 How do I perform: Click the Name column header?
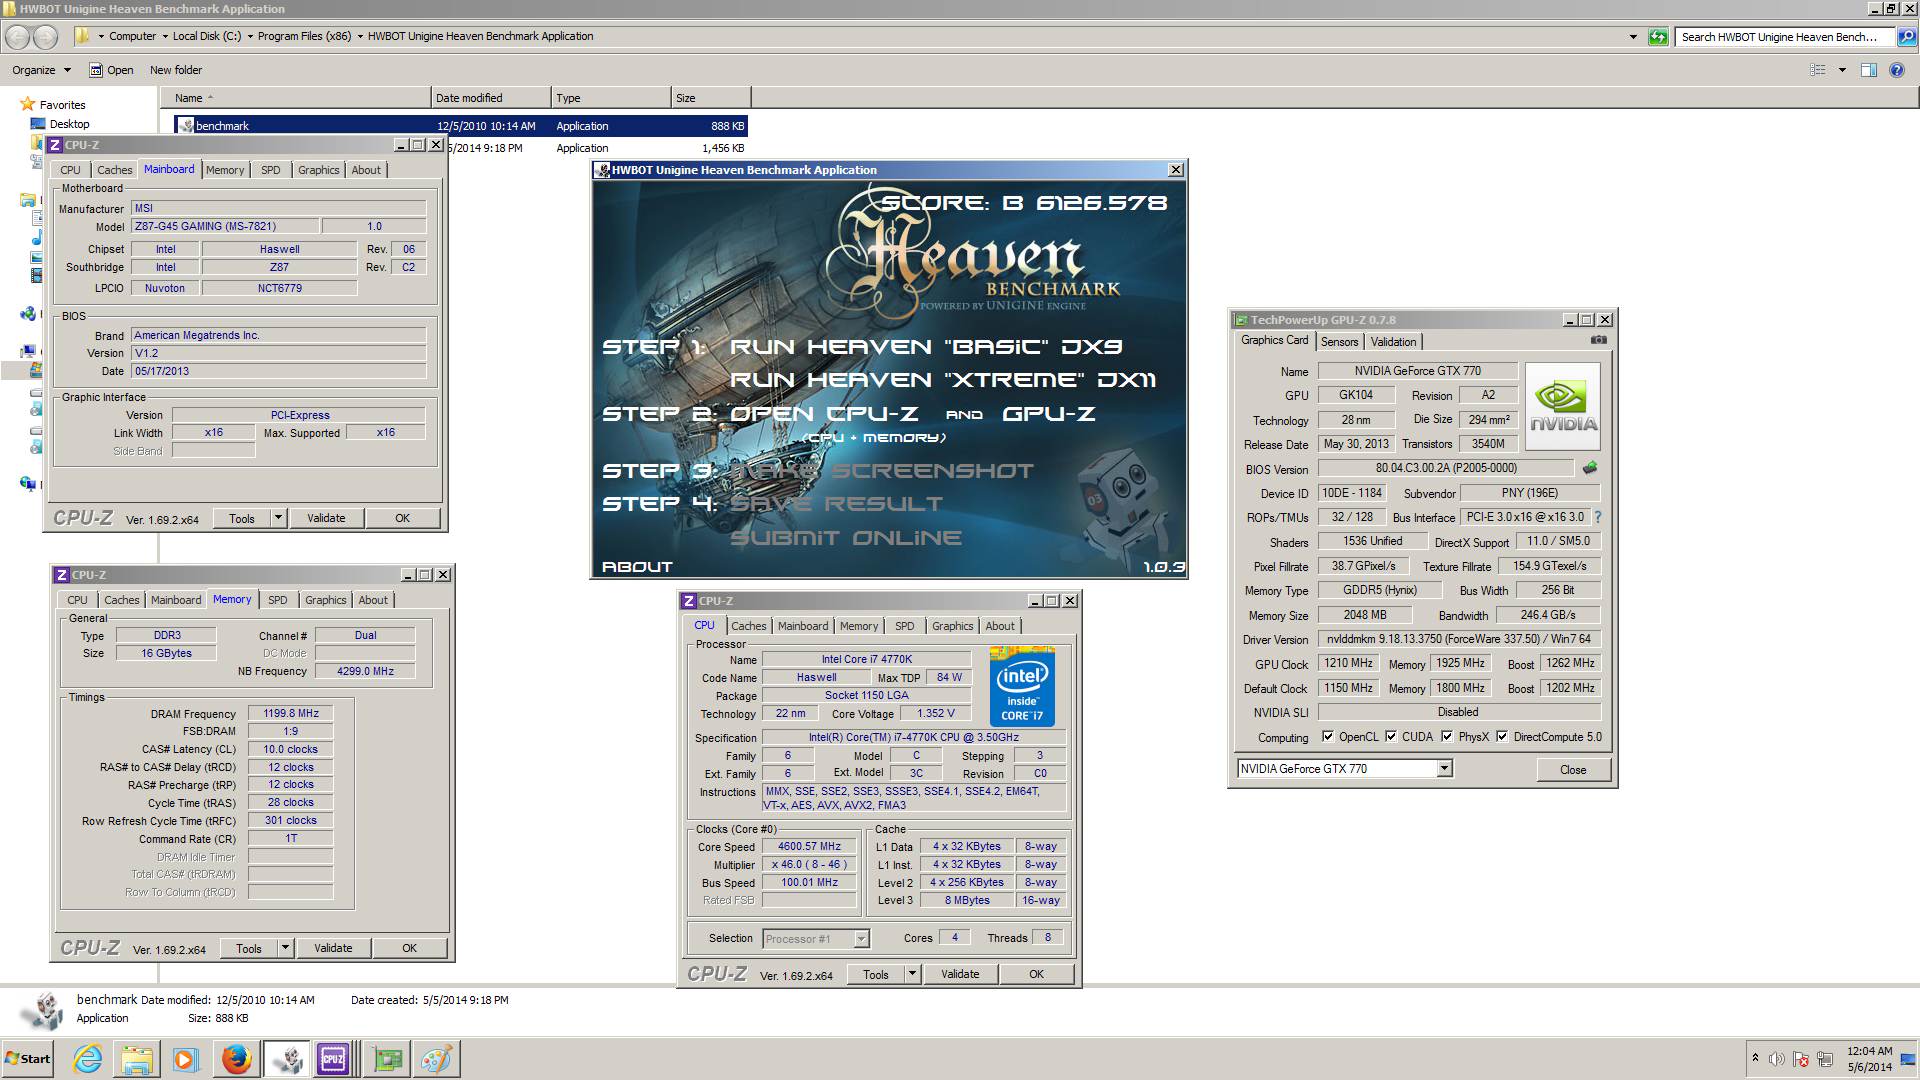click(296, 98)
